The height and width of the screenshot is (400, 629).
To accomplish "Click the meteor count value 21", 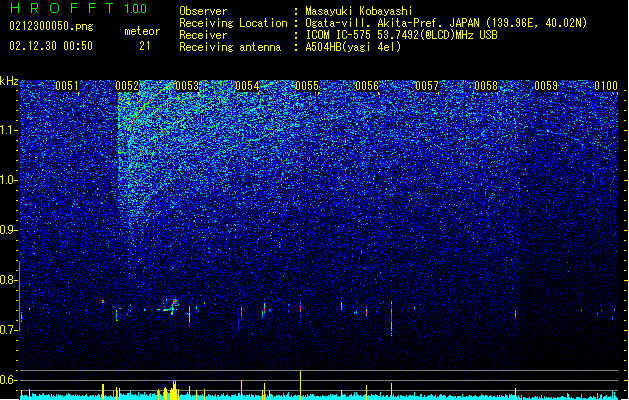I will pos(145,46).
